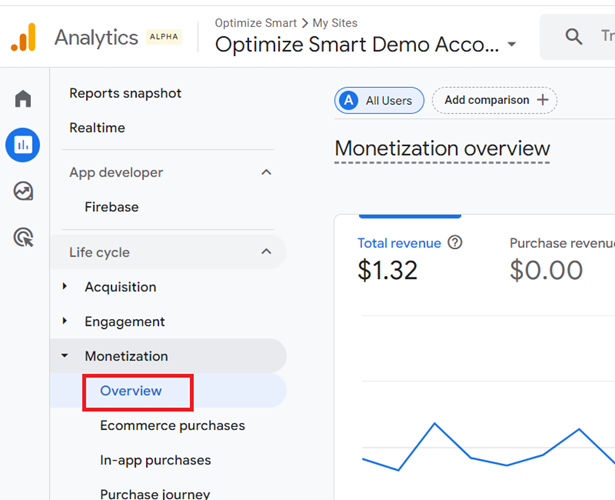Select Overview under Monetization
The height and width of the screenshot is (500, 615).
(131, 391)
